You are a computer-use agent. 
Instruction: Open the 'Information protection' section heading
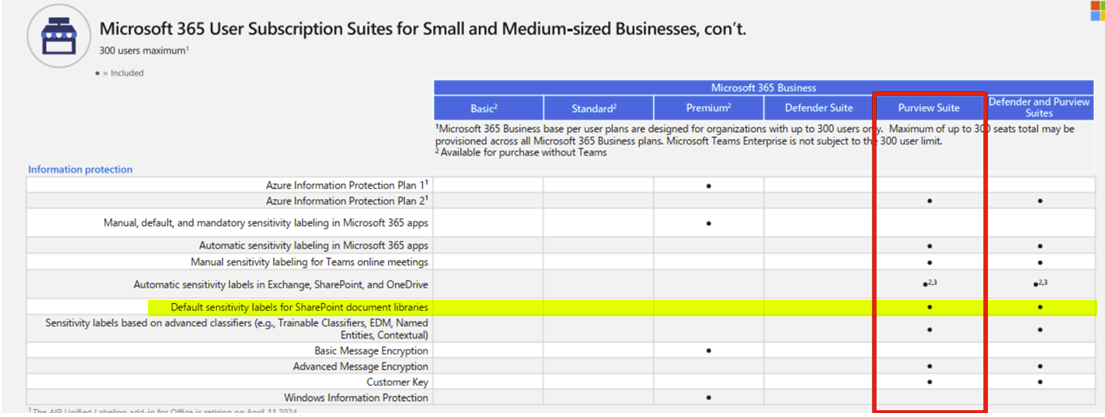(80, 169)
